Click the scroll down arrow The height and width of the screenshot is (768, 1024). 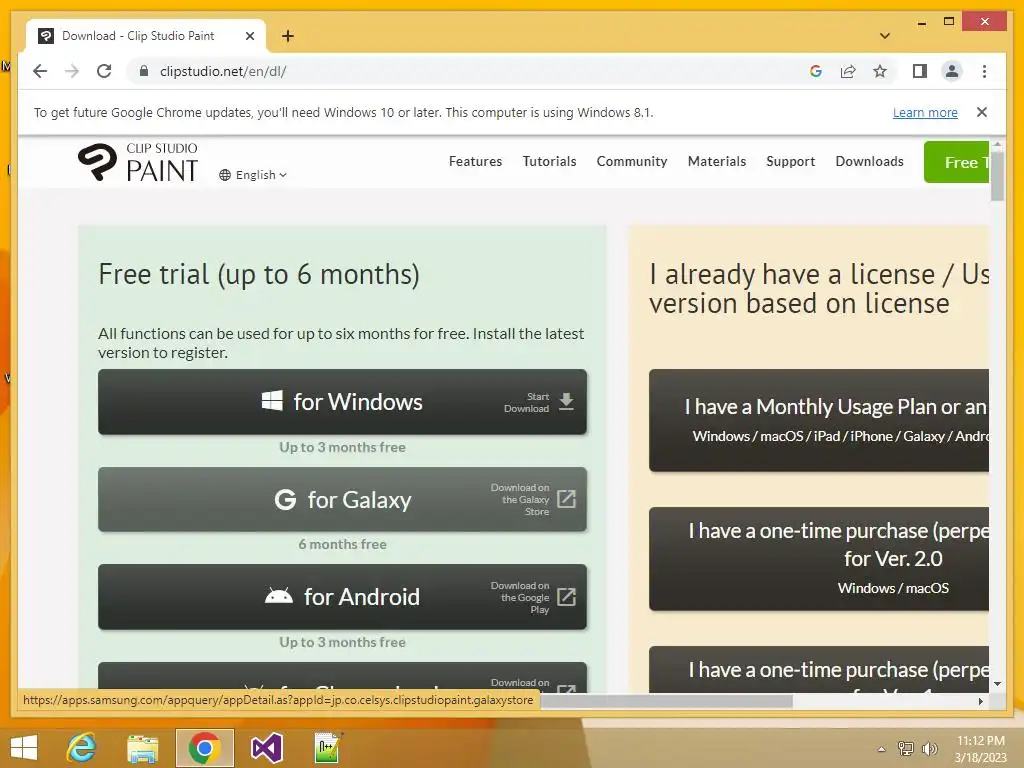coord(997,684)
